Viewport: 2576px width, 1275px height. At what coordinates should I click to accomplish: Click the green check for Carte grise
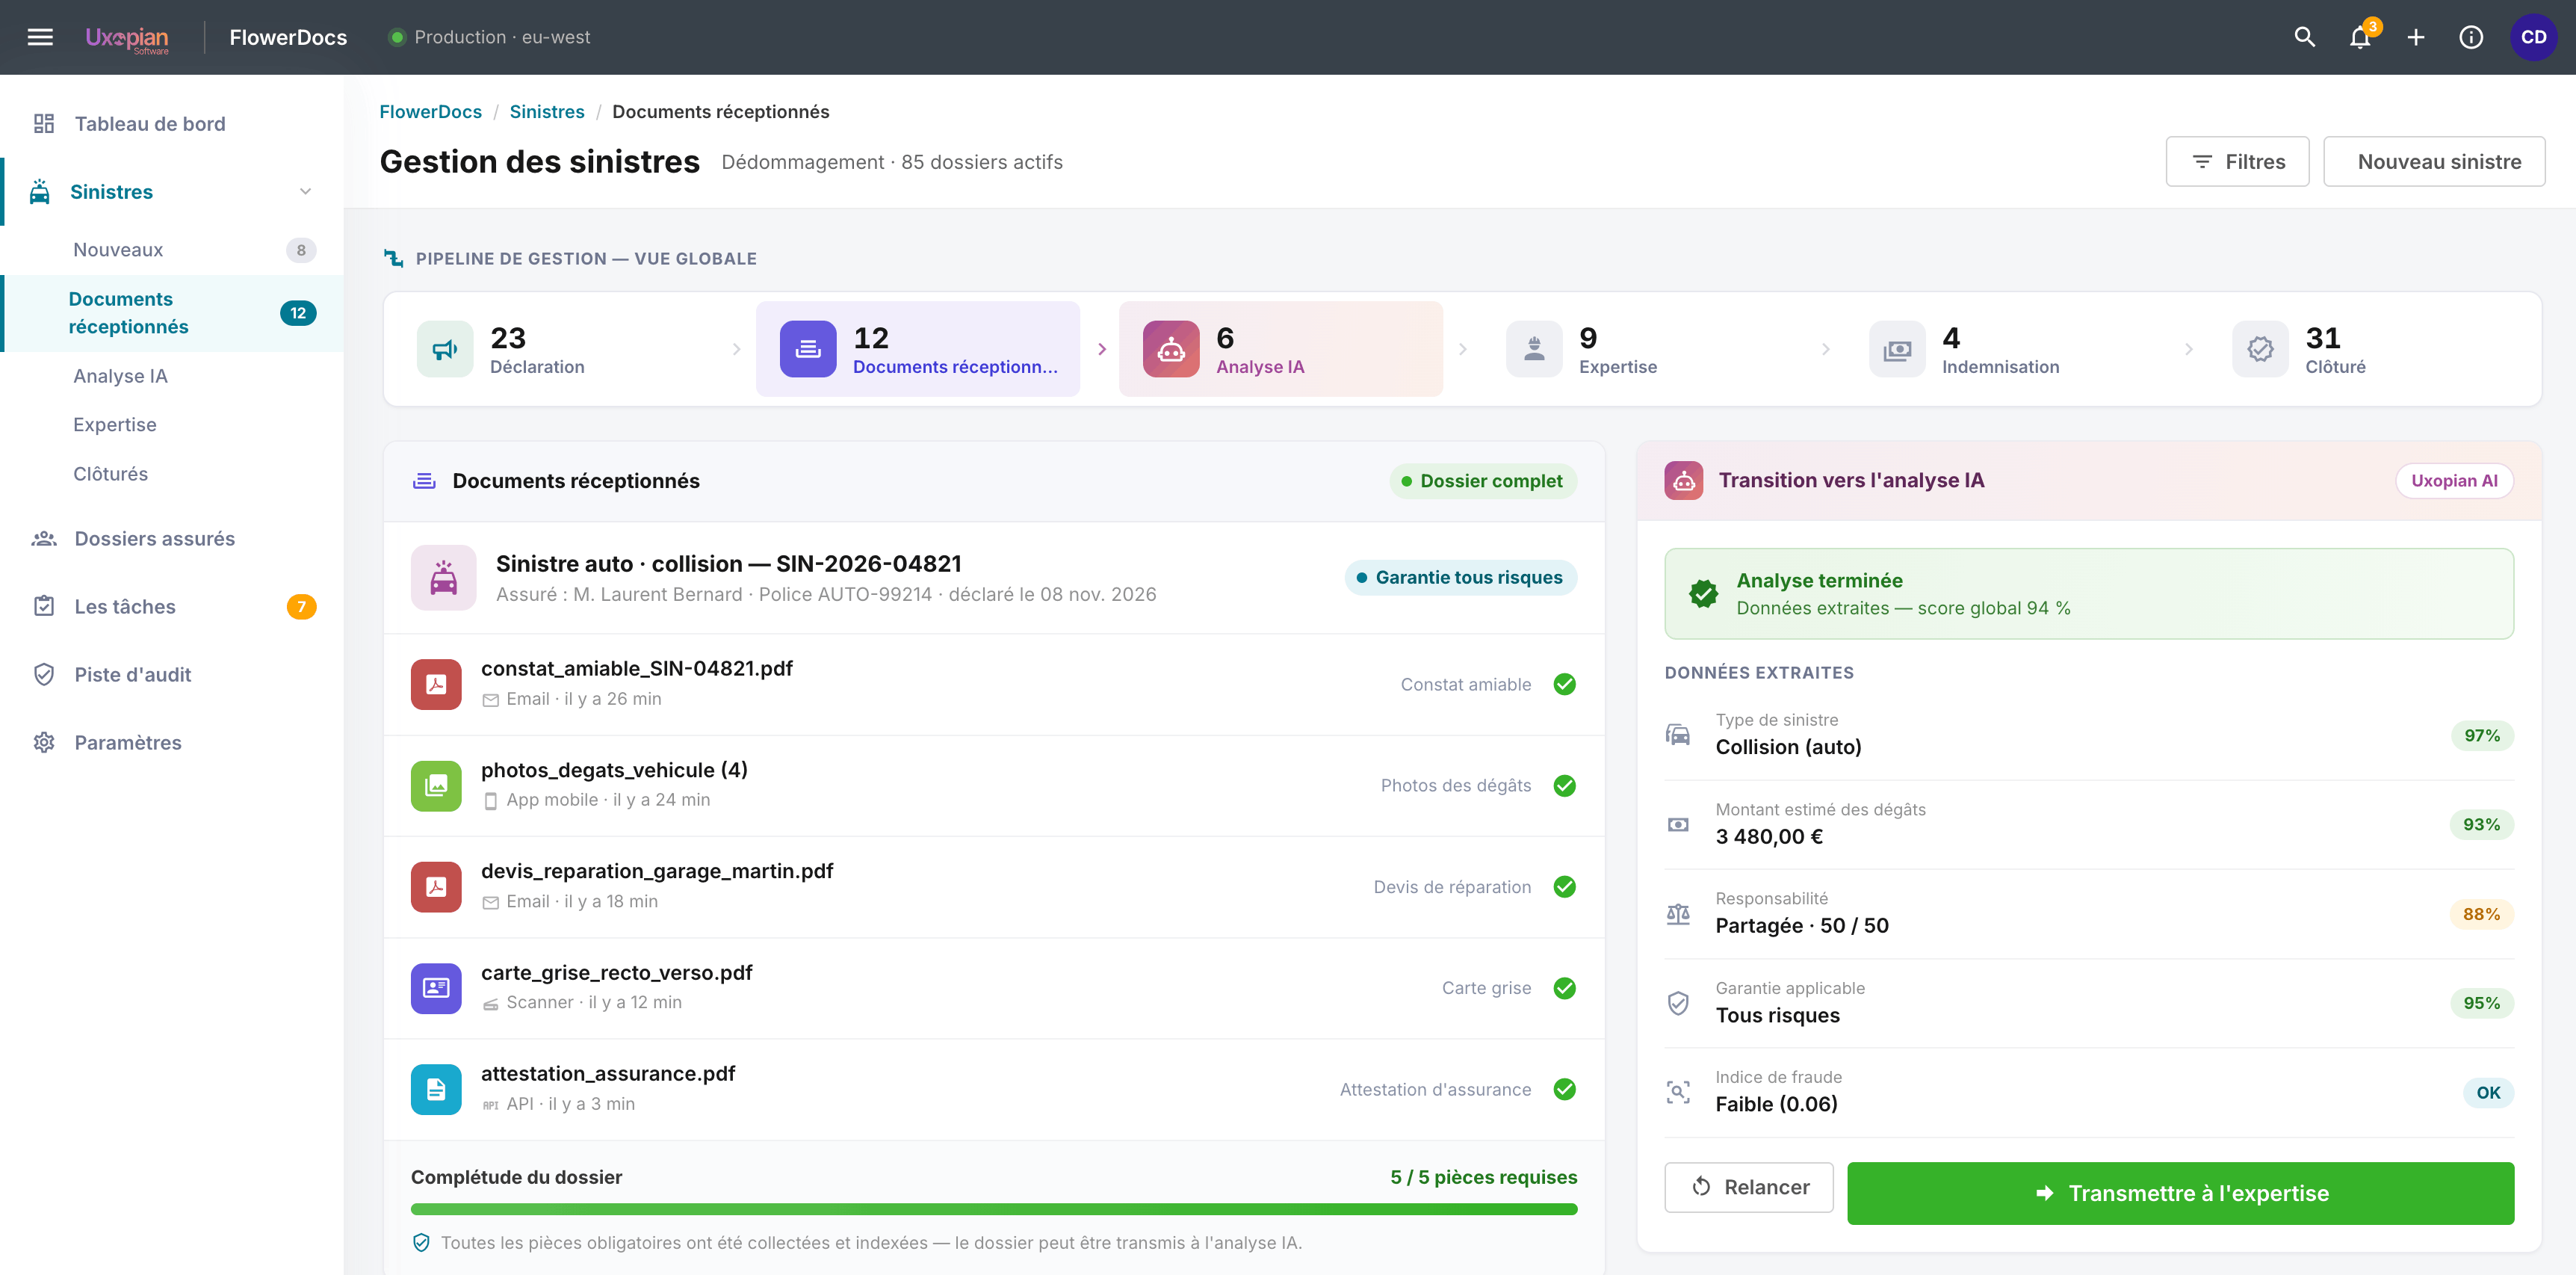[1564, 988]
